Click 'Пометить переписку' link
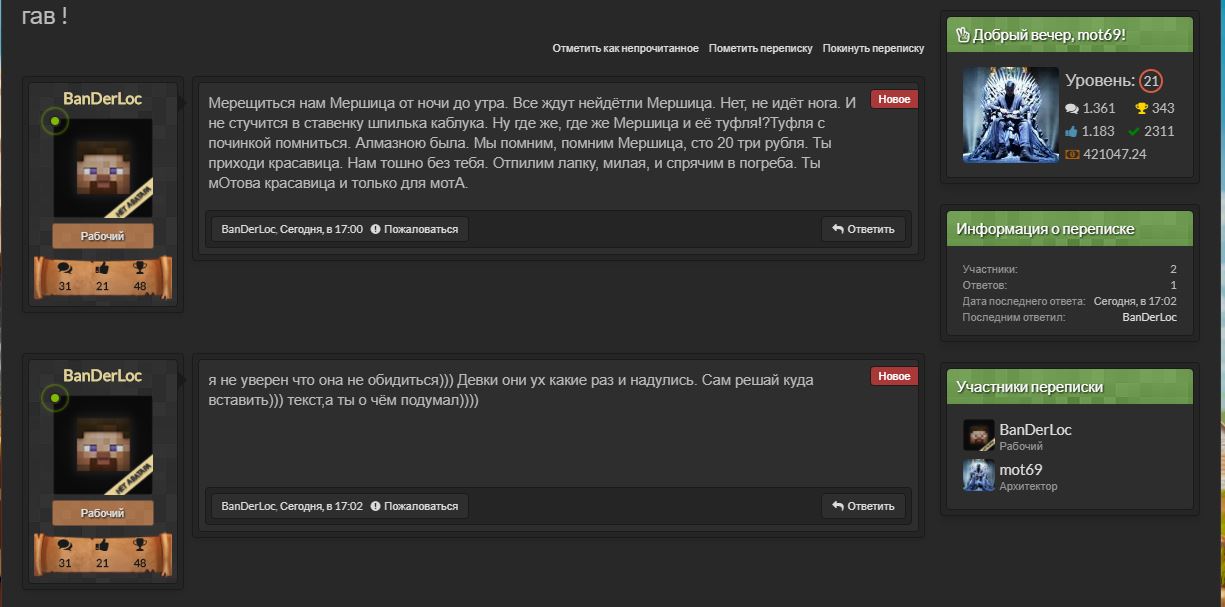 click(760, 48)
